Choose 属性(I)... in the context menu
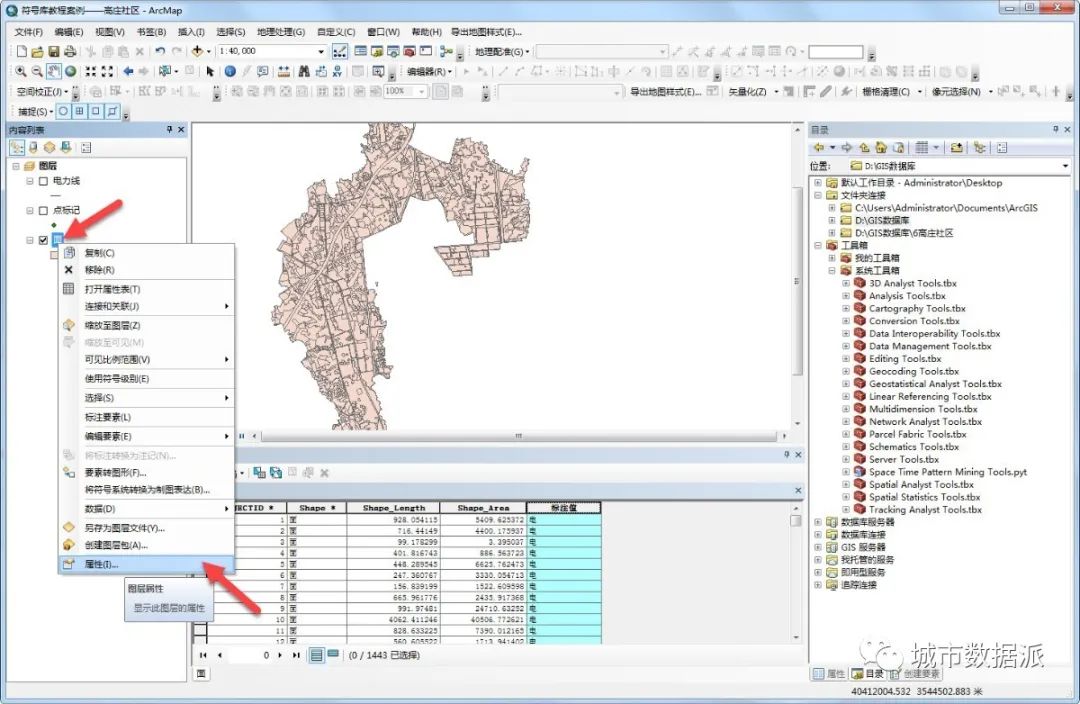Image resolution: width=1080 pixels, height=704 pixels. pyautogui.click(x=147, y=564)
